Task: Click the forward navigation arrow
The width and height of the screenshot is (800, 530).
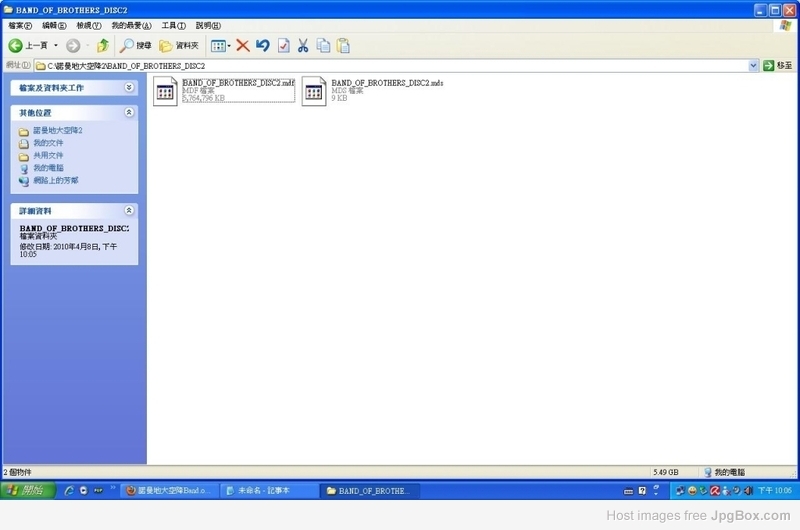Action: [x=73, y=46]
